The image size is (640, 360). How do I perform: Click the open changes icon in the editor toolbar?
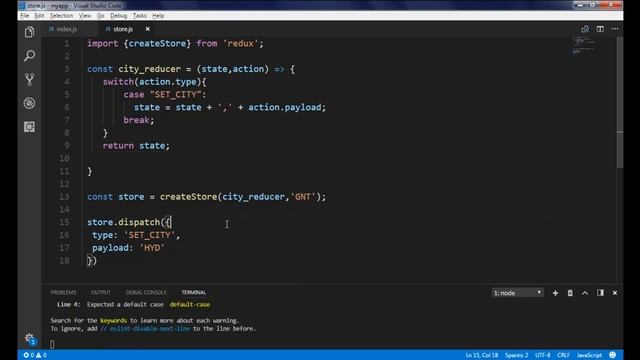click(585, 29)
